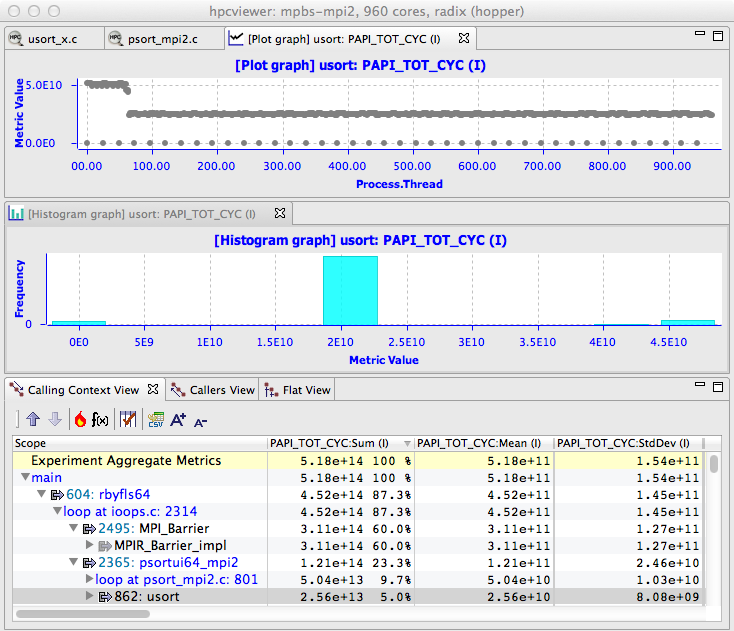Screen dimensions: 734x631
Task: Collapse the main tree node
Action: point(26,478)
